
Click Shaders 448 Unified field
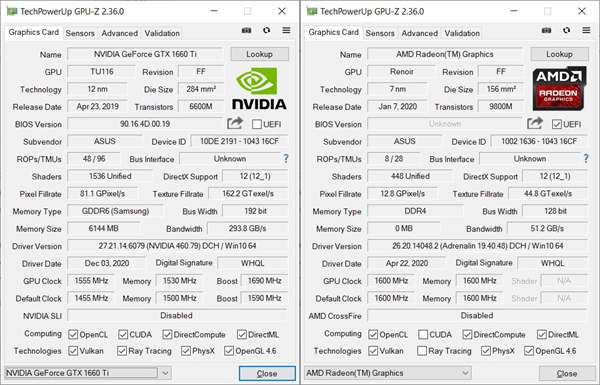click(410, 176)
